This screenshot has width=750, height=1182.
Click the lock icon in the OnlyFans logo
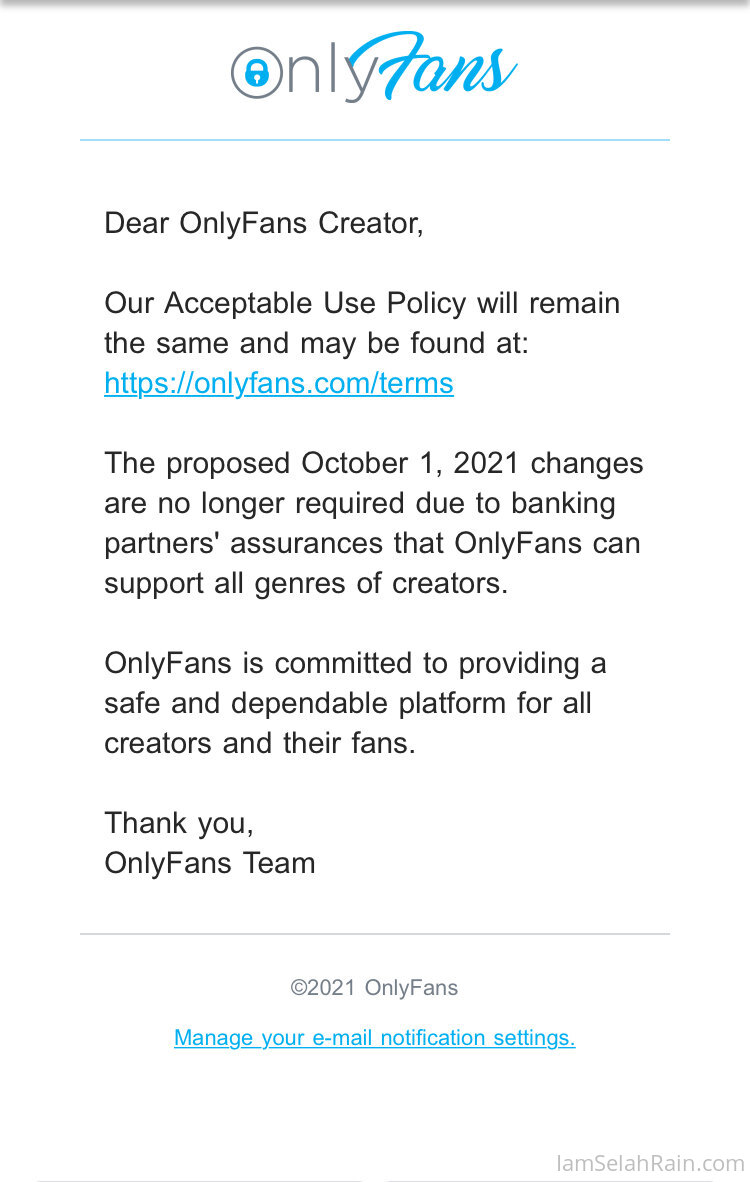coord(257,73)
